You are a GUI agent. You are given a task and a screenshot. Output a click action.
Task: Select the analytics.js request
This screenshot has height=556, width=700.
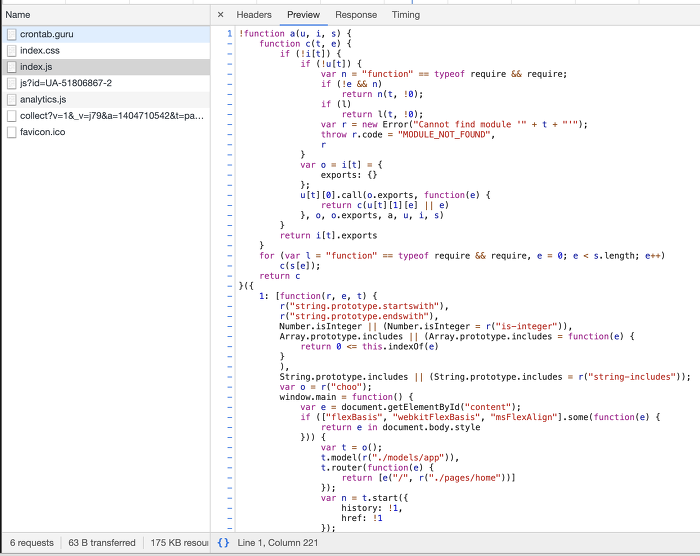click(x=106, y=99)
